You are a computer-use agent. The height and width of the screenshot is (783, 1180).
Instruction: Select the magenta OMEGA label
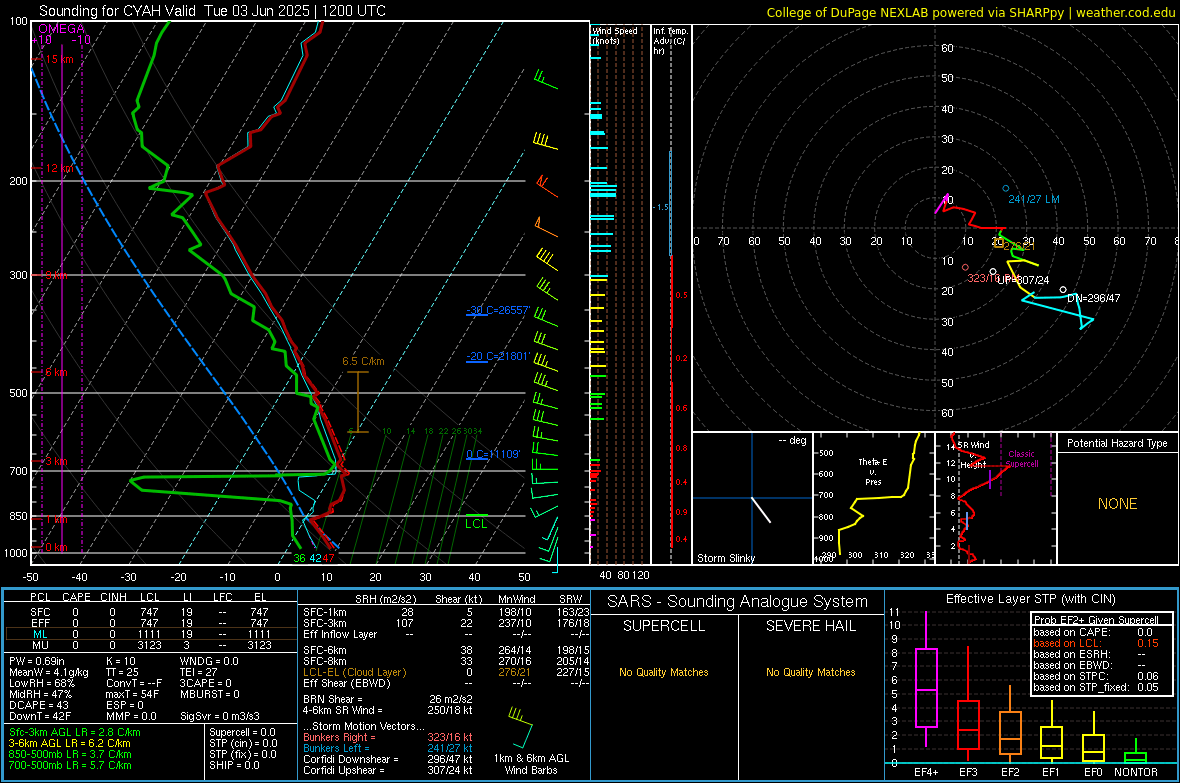click(x=61, y=29)
